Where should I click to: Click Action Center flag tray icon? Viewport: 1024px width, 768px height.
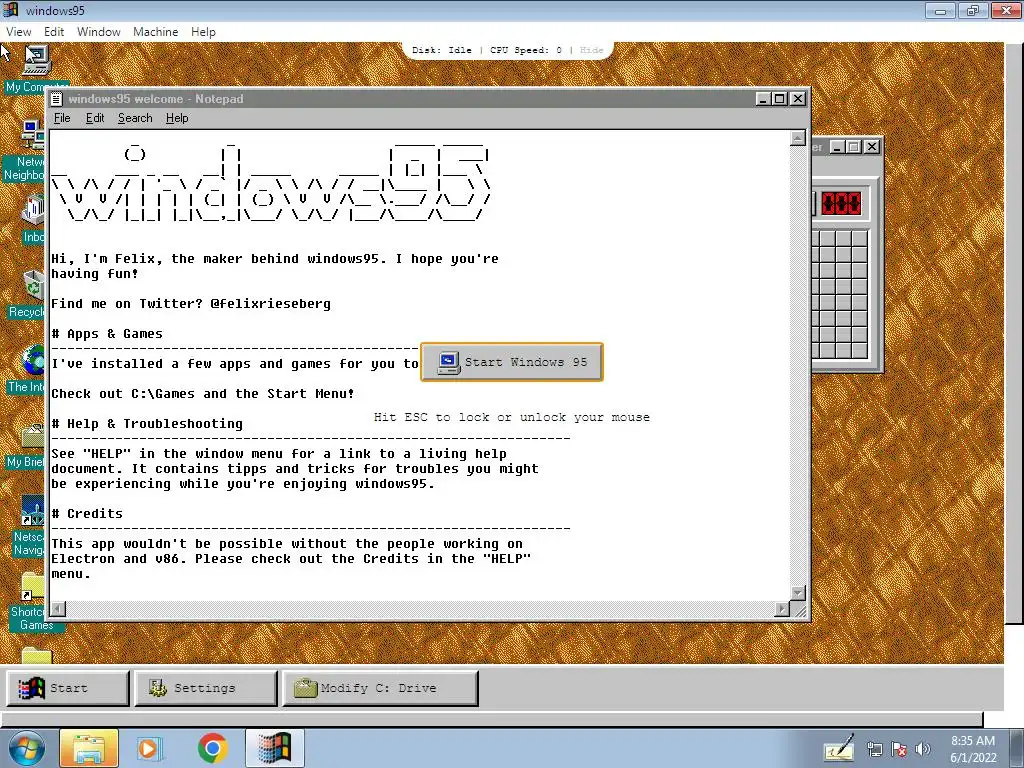pos(899,749)
